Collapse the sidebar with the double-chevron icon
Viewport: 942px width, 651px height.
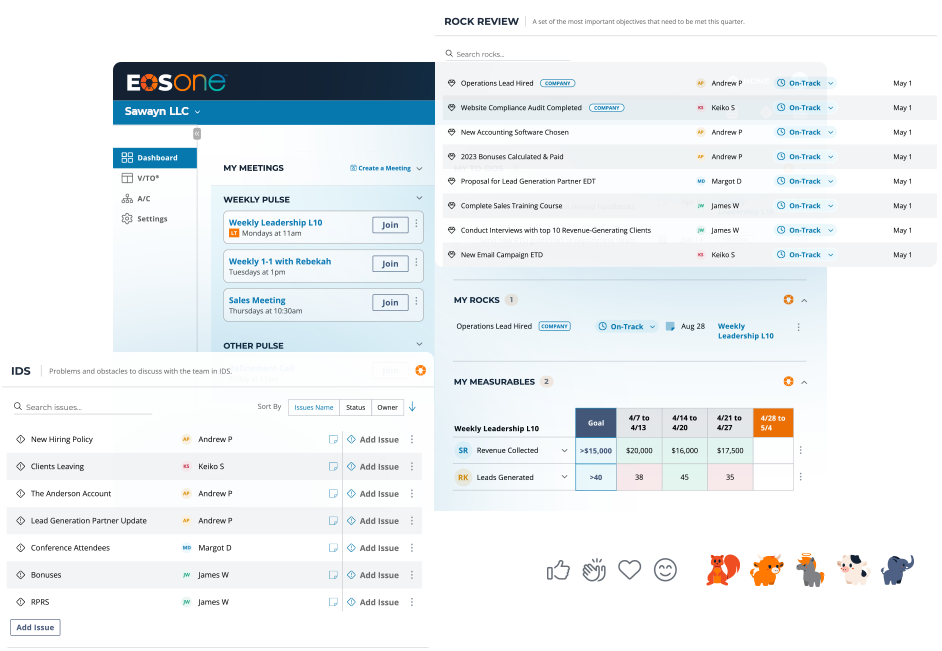pyautogui.click(x=196, y=133)
